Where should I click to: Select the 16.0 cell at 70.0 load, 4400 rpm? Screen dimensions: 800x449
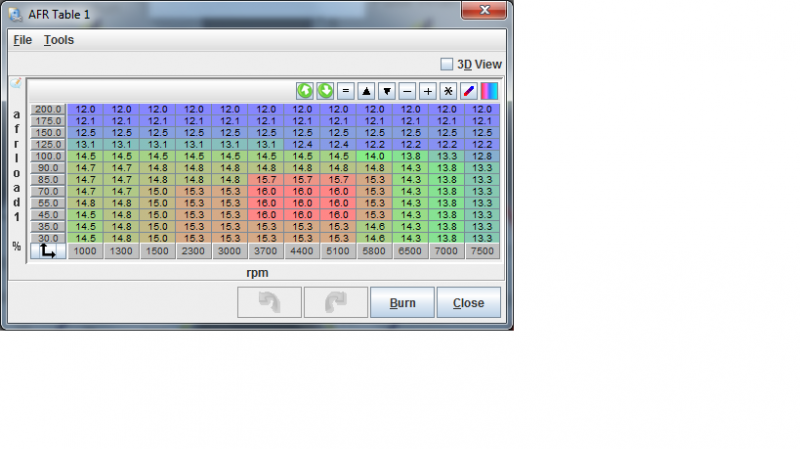pos(302,191)
